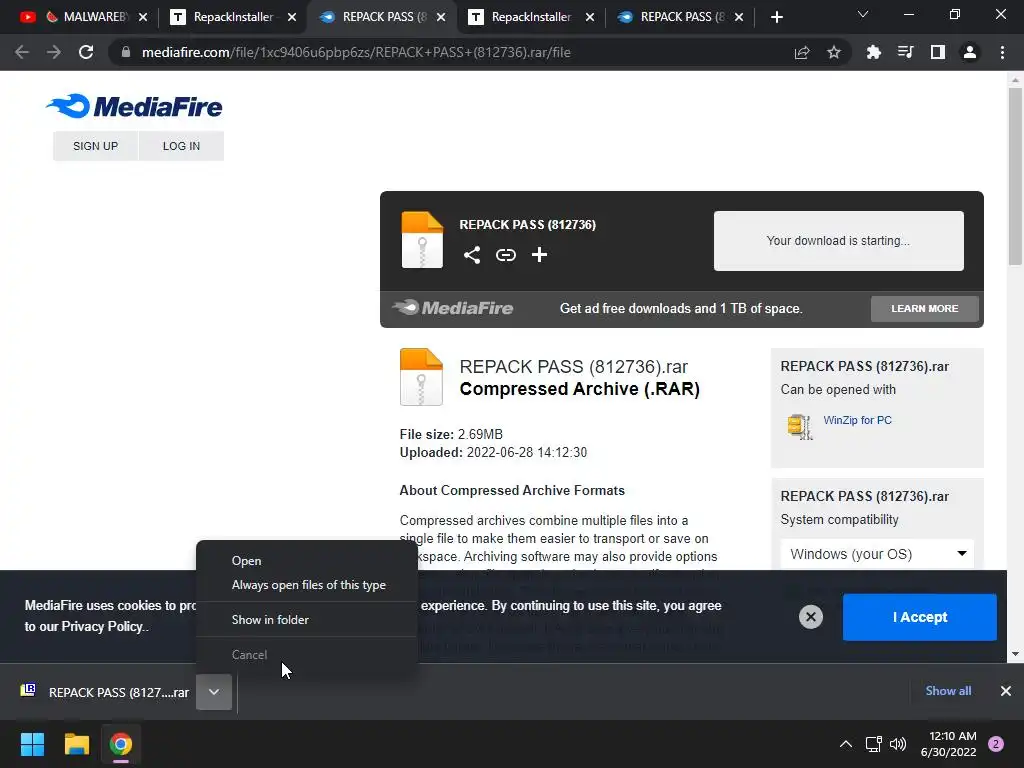Click the browser forward arrow

pyautogui.click(x=54, y=52)
